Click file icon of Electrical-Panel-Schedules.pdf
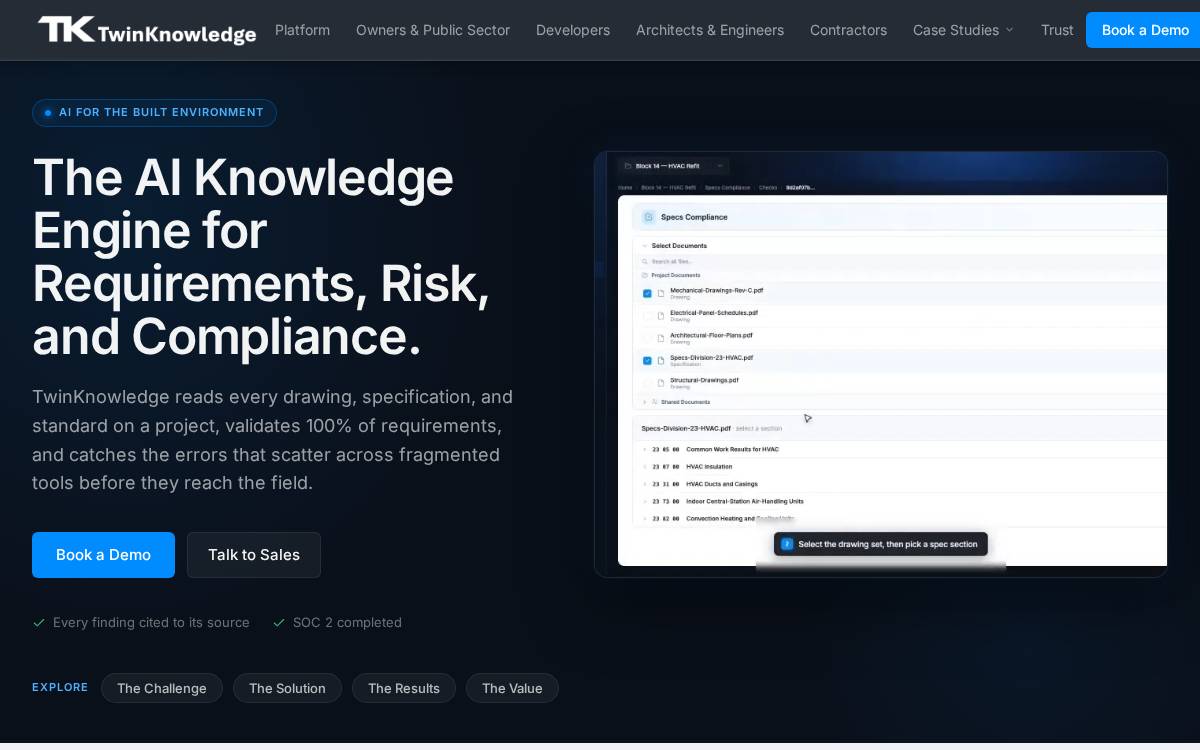The width and height of the screenshot is (1200, 750). pos(661,316)
